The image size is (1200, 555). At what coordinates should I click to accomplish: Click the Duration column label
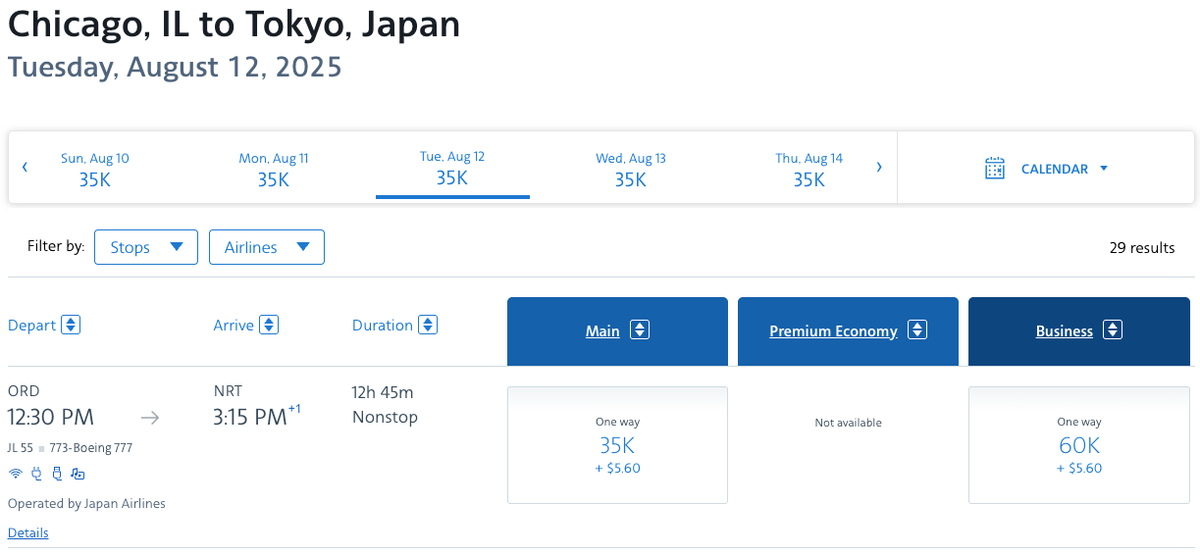pyautogui.click(x=382, y=325)
